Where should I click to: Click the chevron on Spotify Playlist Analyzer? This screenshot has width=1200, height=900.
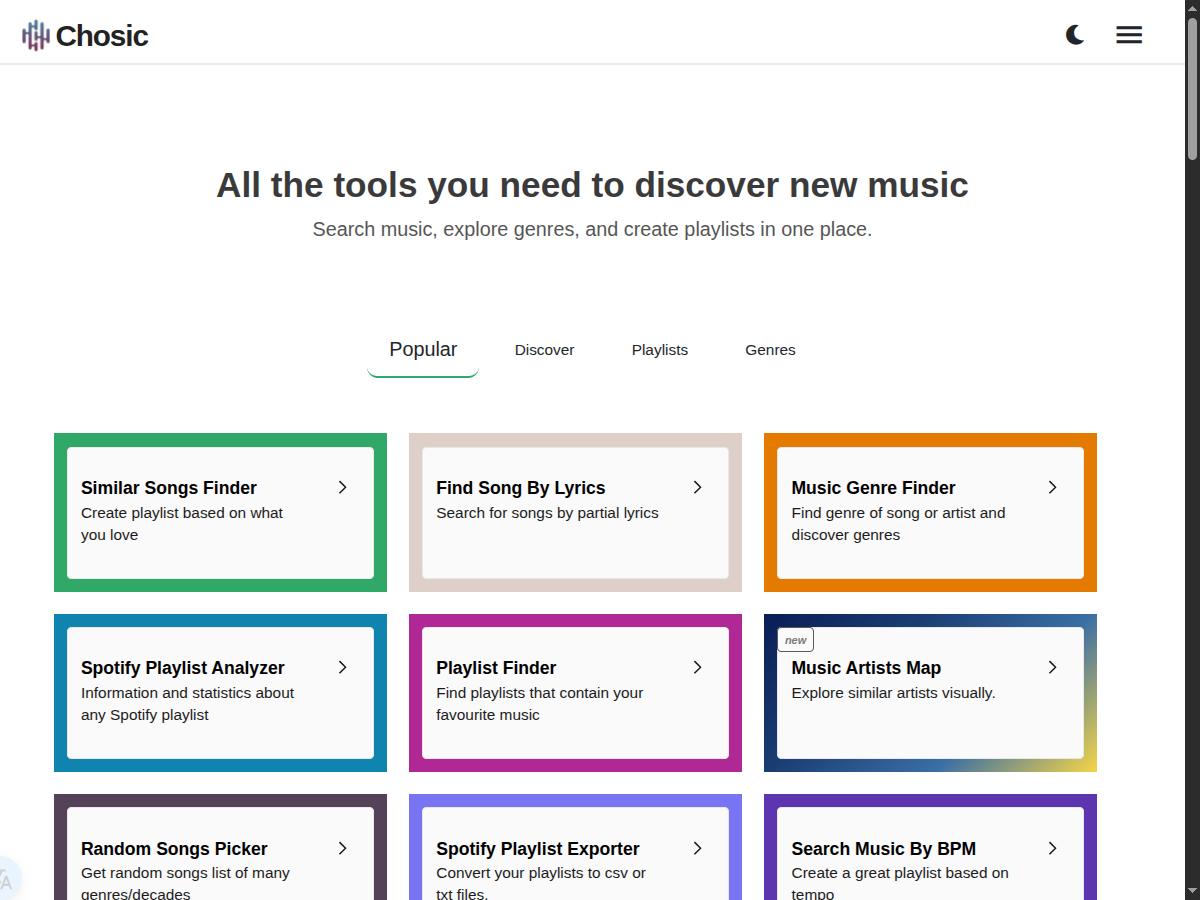pyautogui.click(x=342, y=667)
